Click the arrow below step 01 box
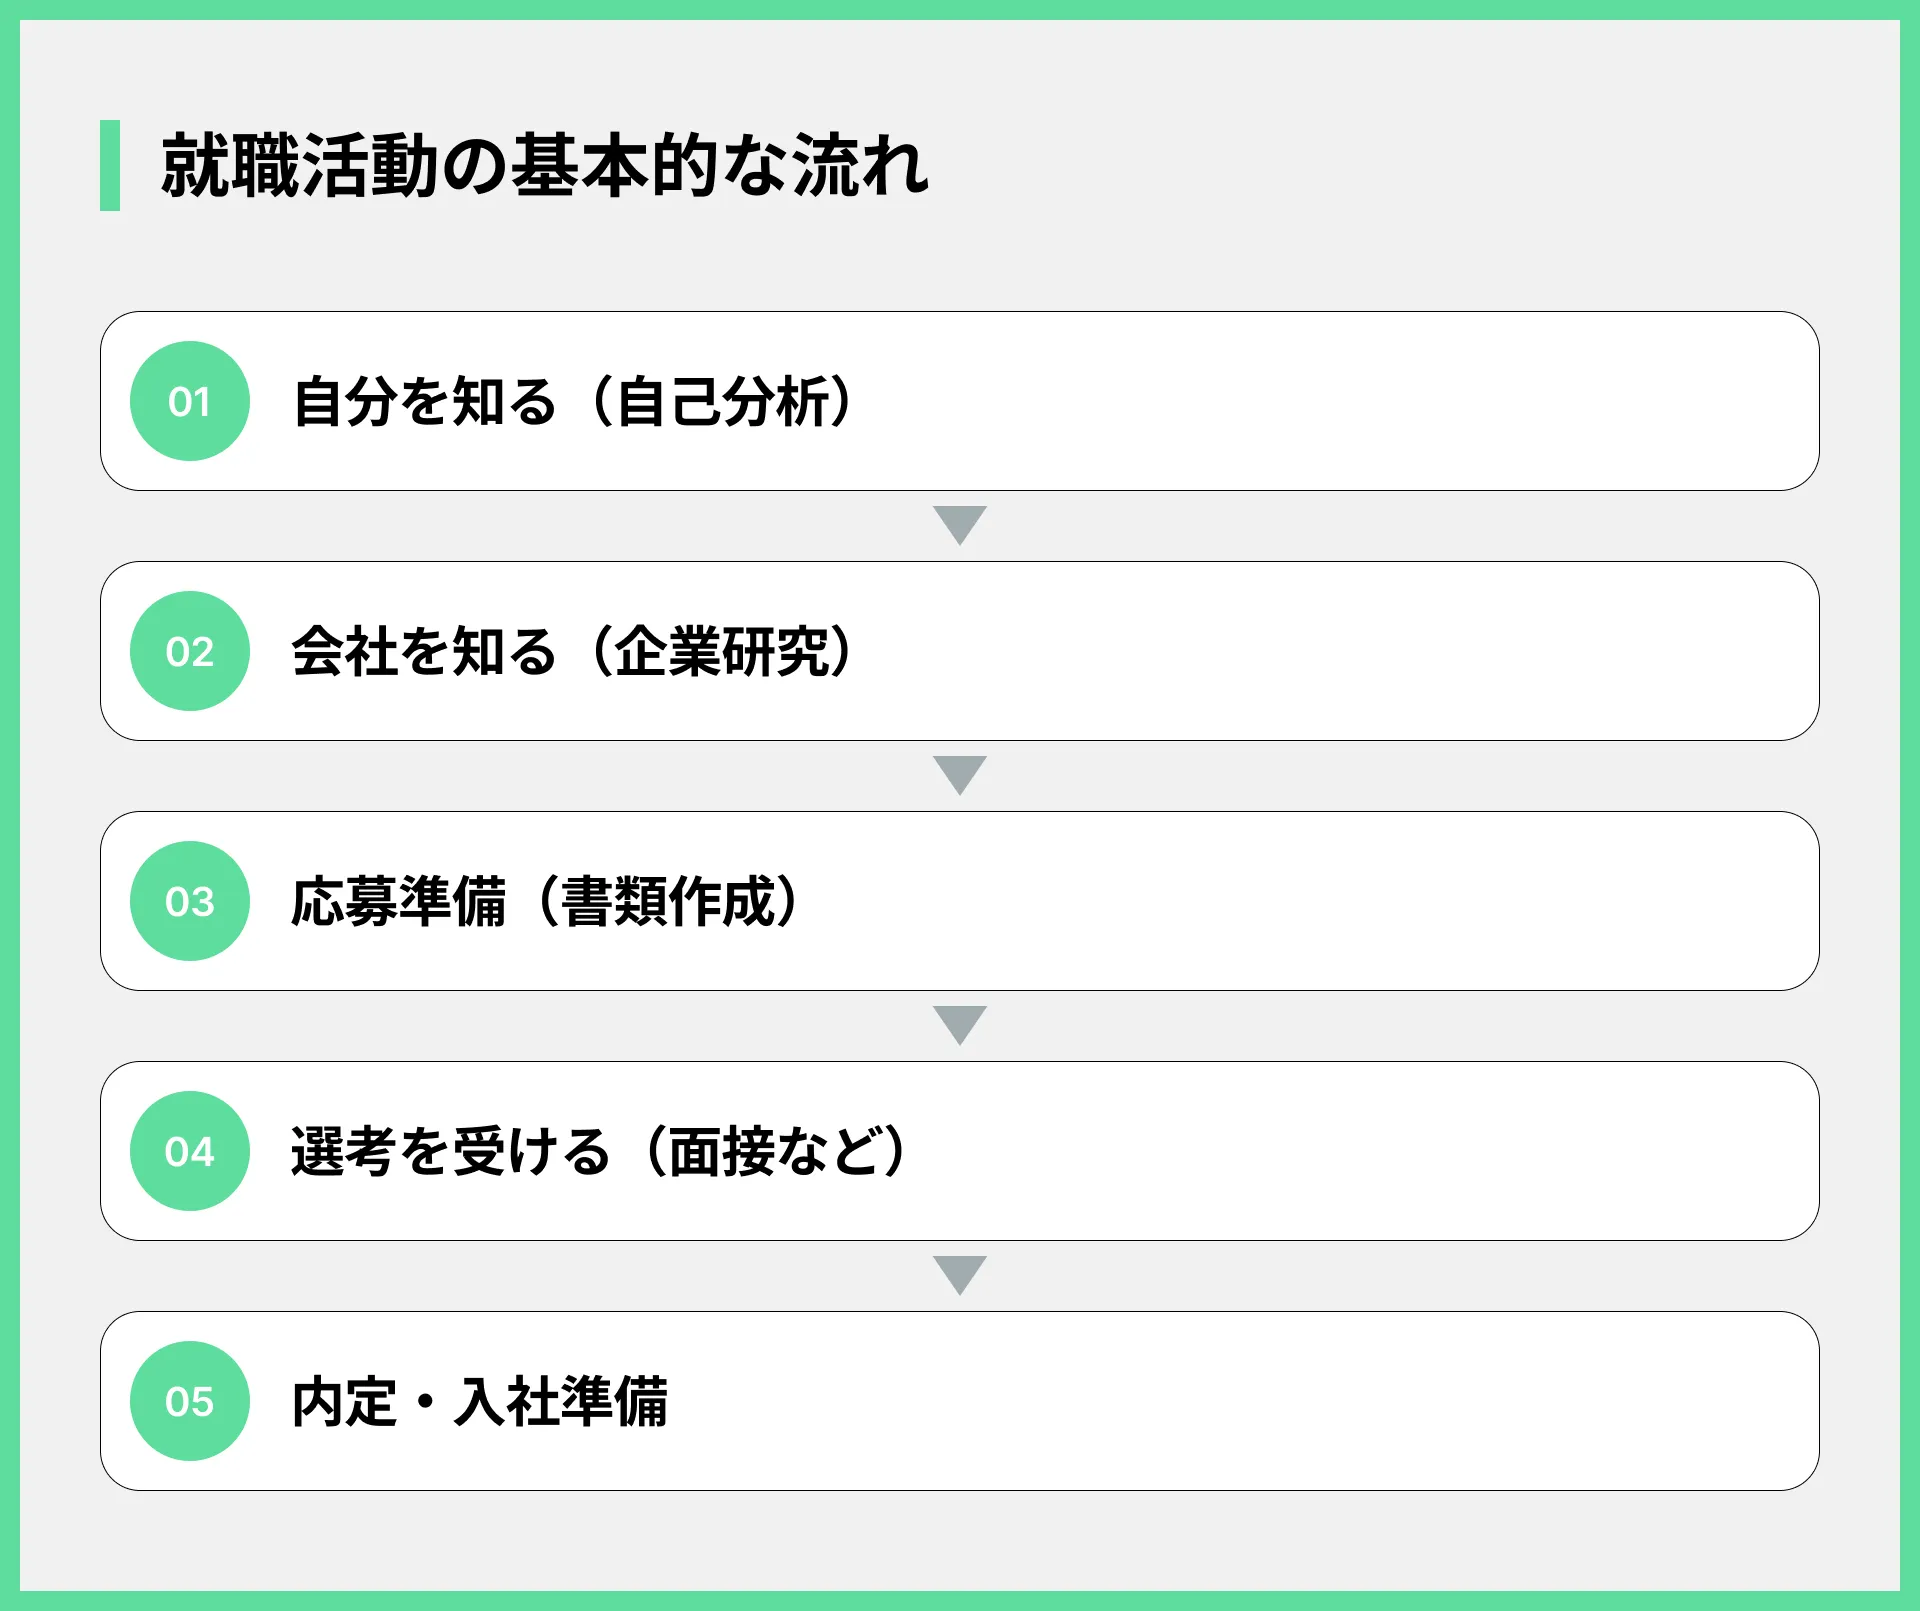This screenshot has width=1920, height=1611. (960, 524)
